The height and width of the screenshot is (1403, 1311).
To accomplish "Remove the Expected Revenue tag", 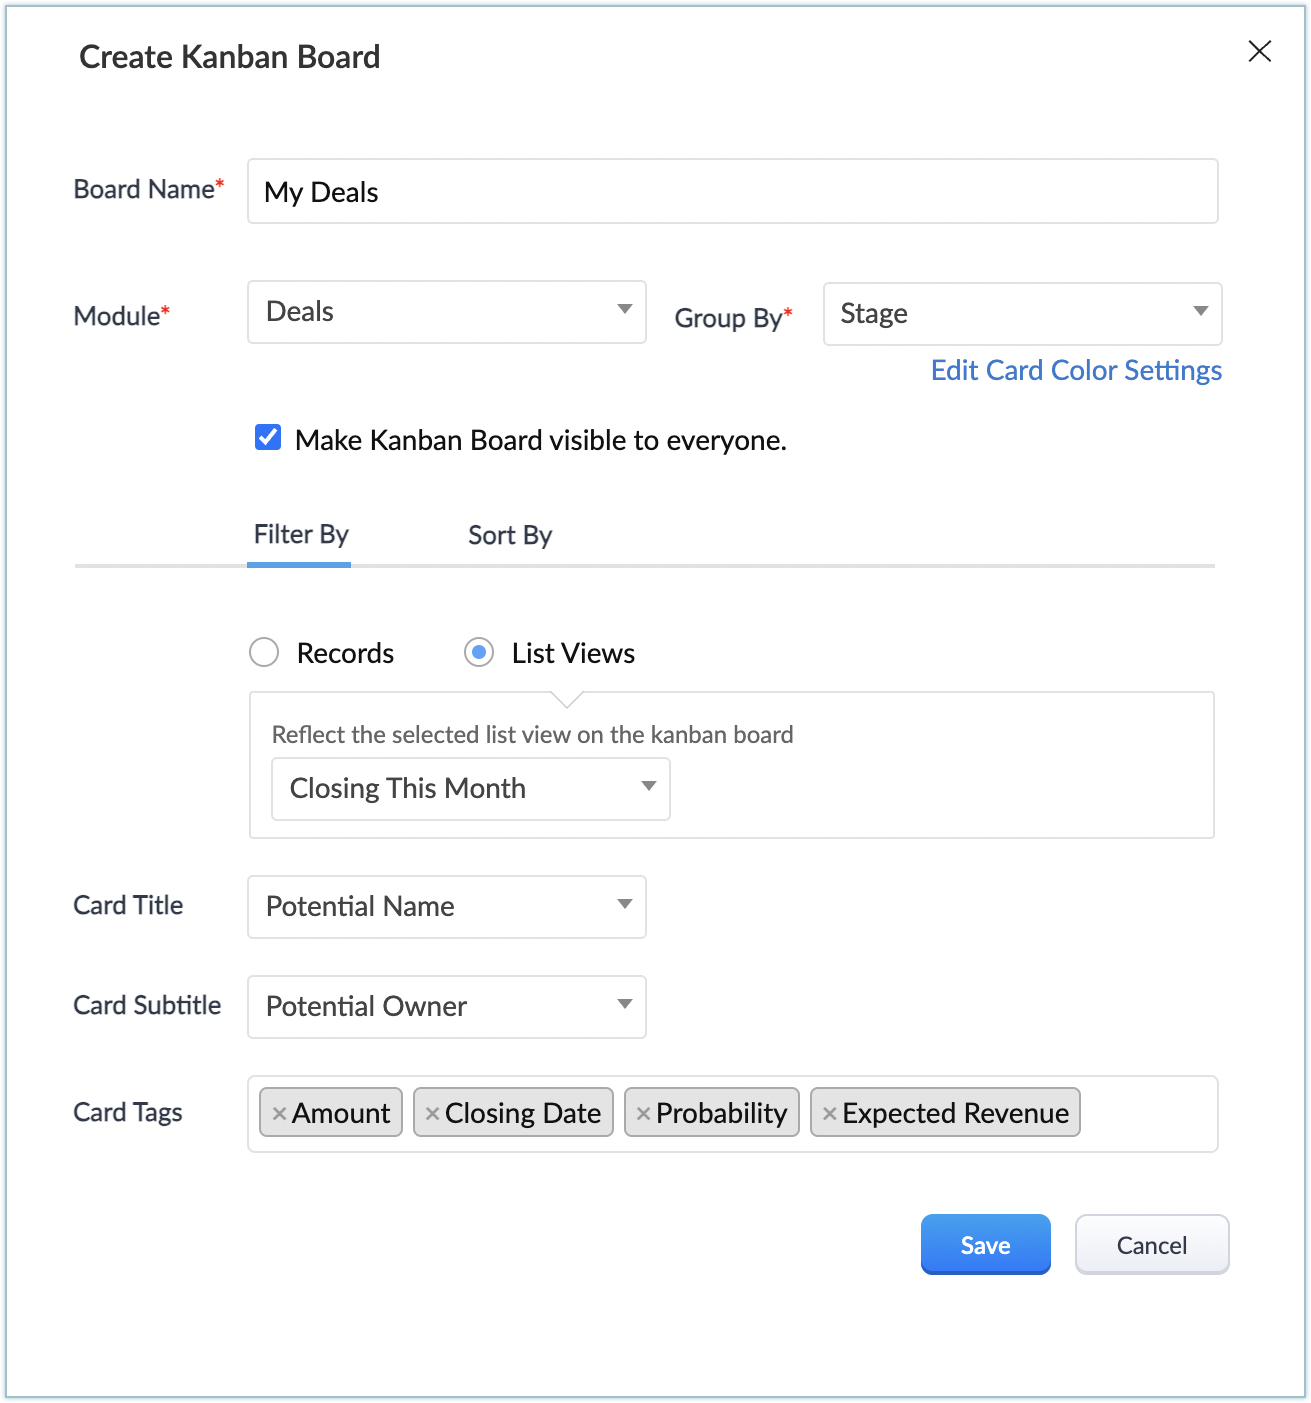I will tap(829, 1114).
